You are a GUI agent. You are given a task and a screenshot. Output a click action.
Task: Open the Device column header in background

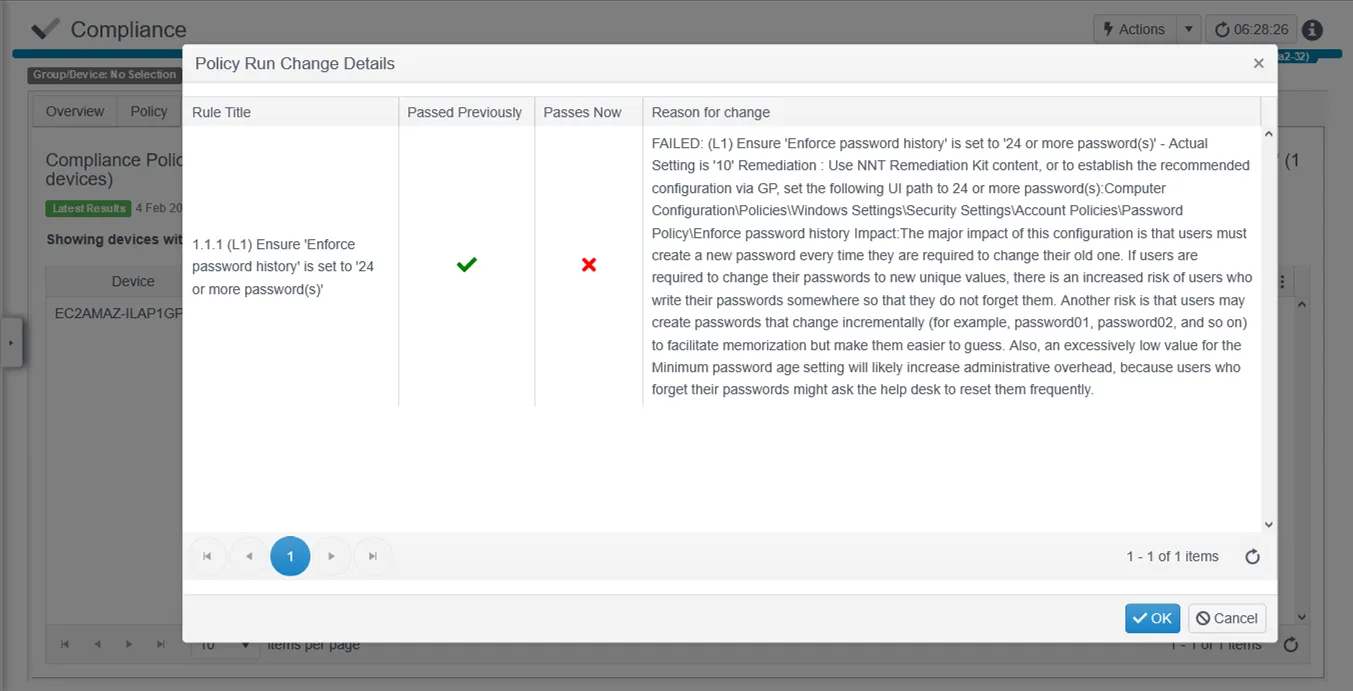click(133, 282)
